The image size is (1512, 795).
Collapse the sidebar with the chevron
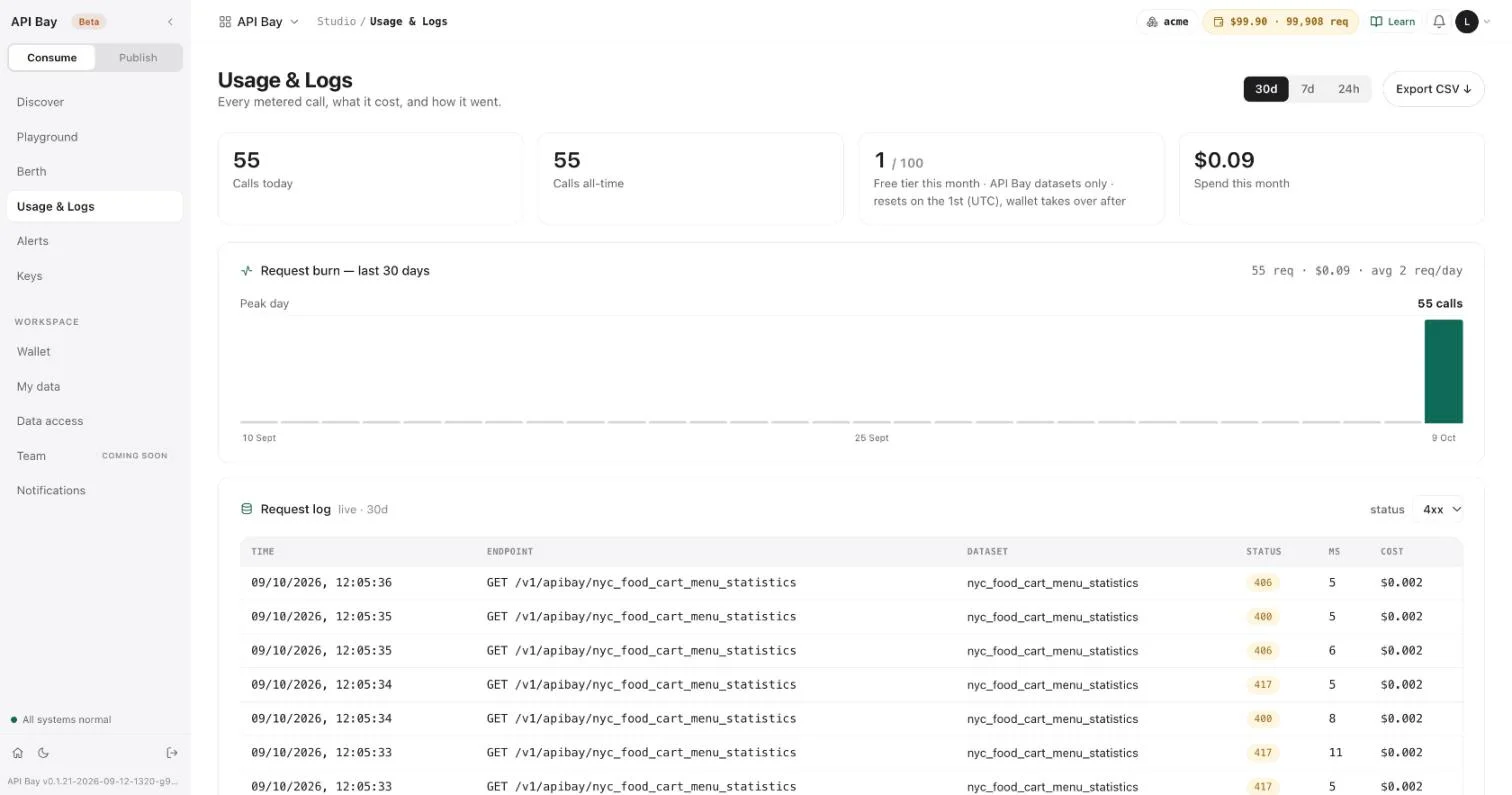click(x=170, y=22)
